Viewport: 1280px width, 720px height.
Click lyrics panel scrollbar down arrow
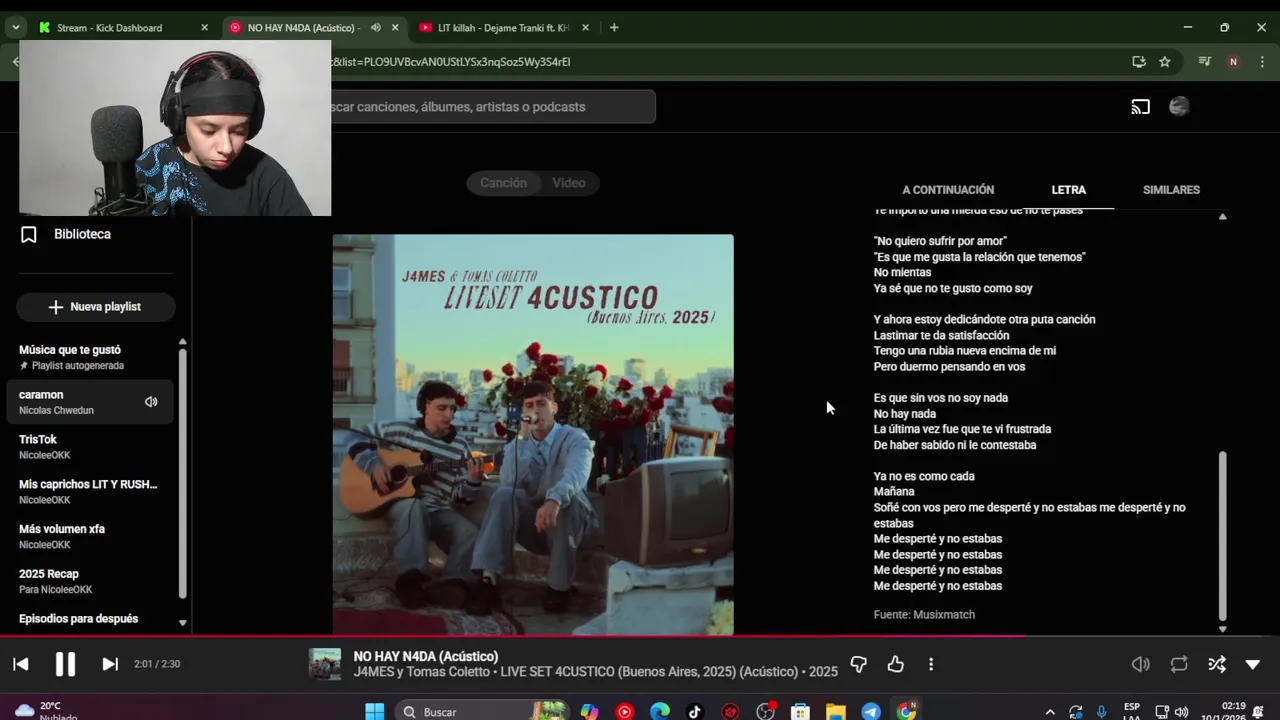[x=1222, y=629]
